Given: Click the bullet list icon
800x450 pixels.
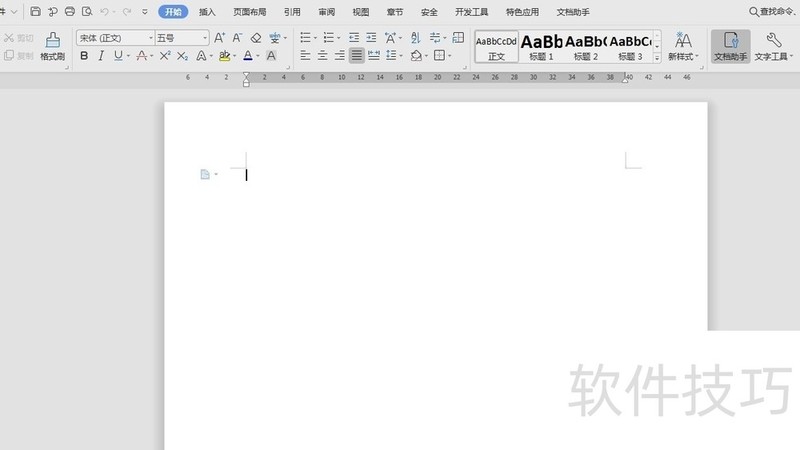Looking at the screenshot, I should [x=305, y=37].
